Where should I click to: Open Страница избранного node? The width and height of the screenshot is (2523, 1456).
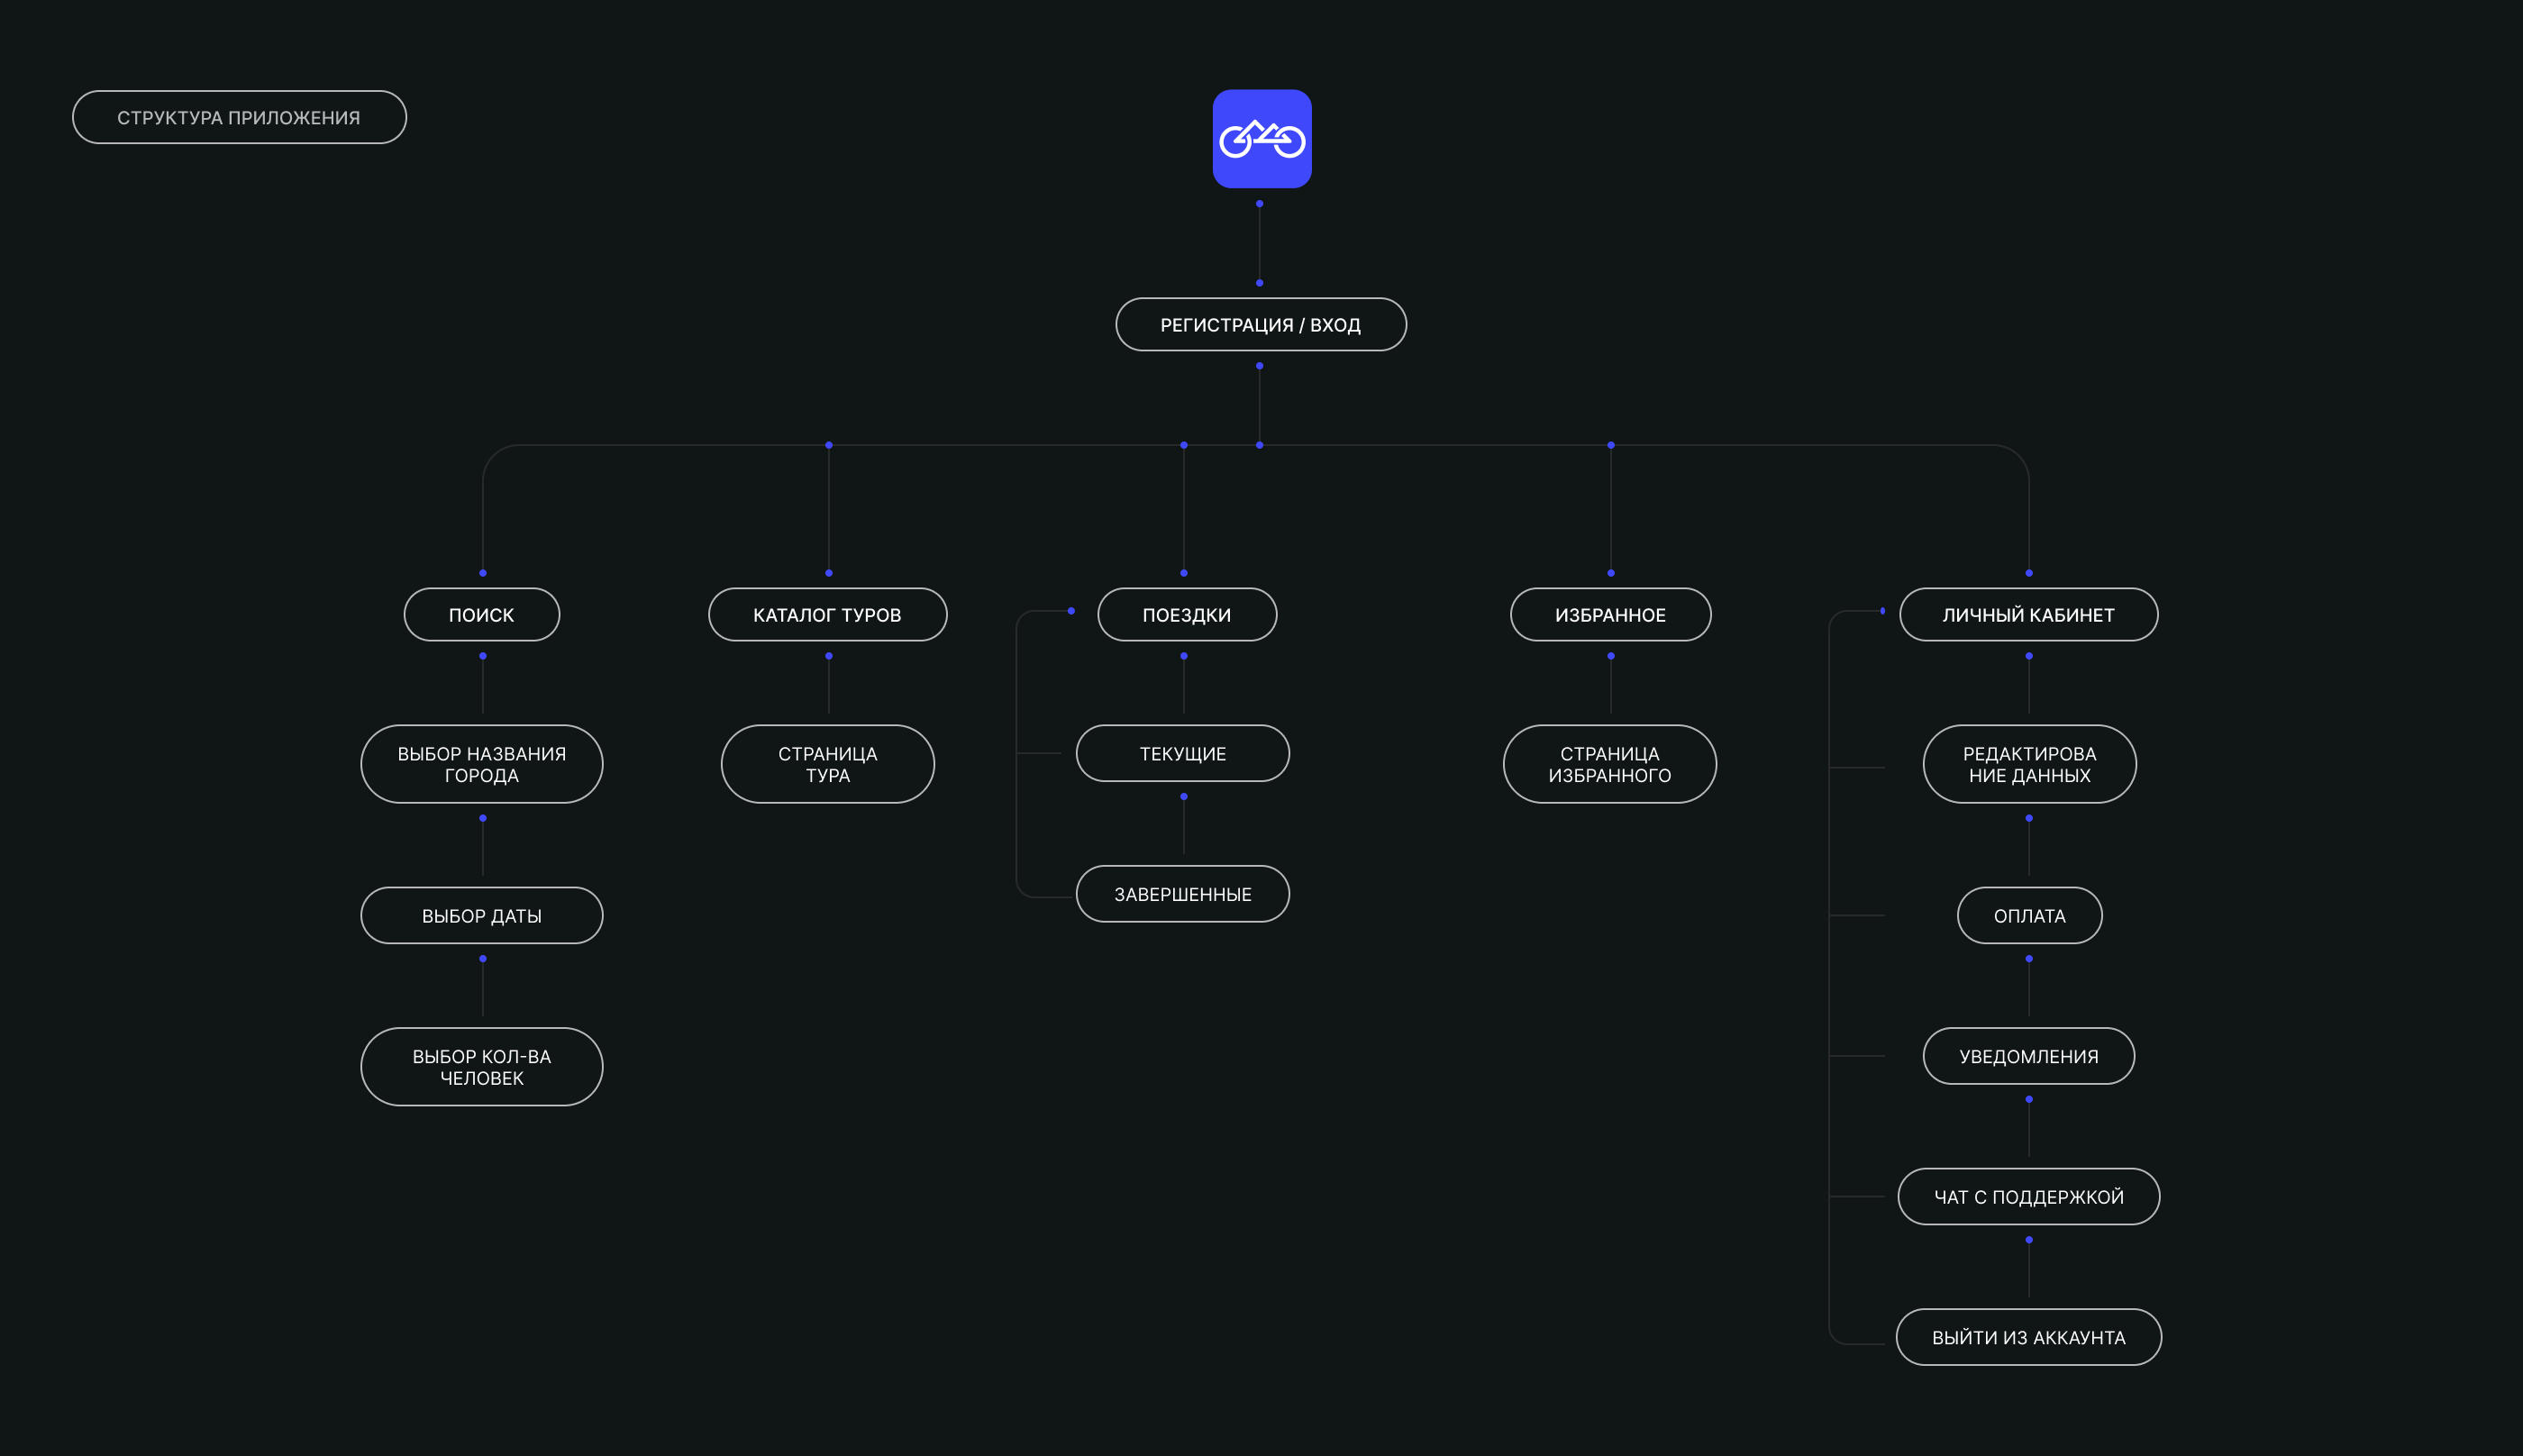pyautogui.click(x=1609, y=764)
